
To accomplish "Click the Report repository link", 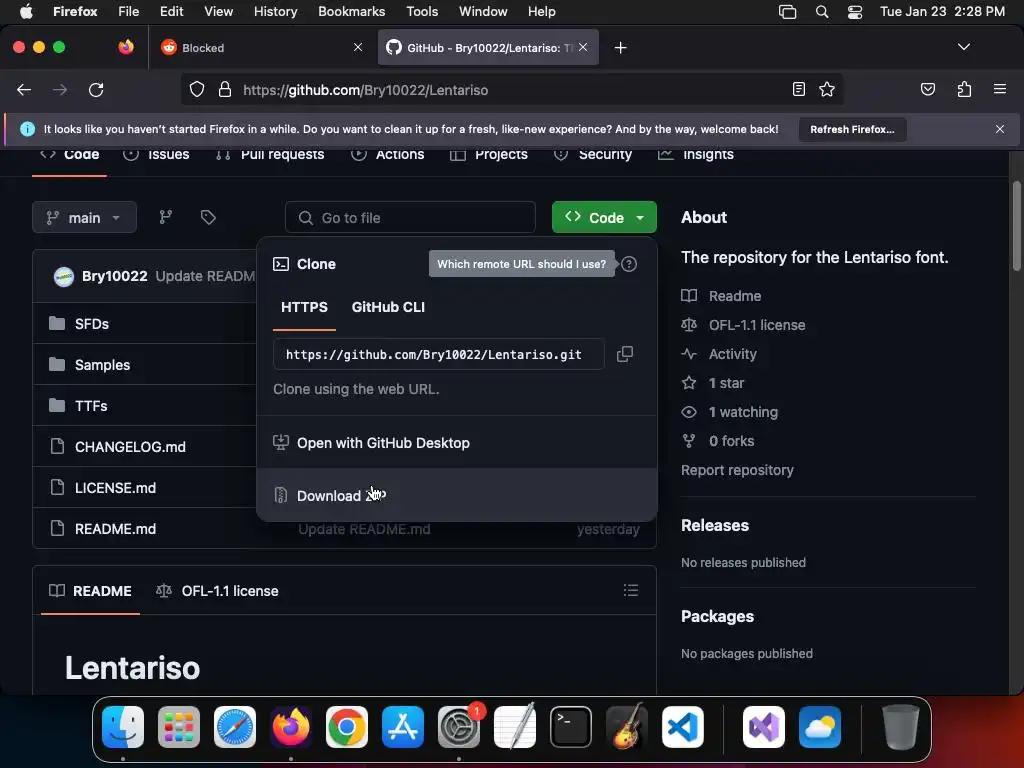I will point(737,470).
